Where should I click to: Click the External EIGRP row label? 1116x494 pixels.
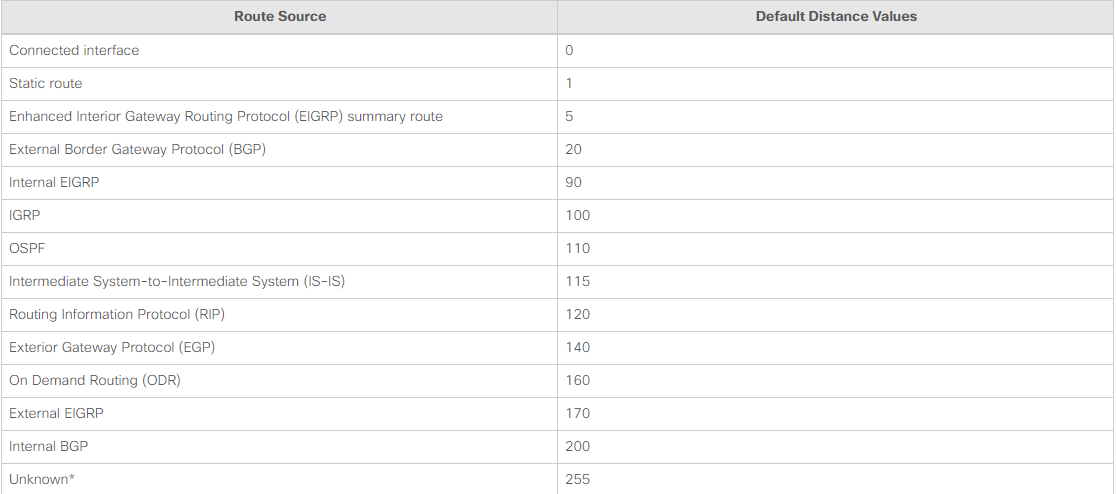(56, 413)
